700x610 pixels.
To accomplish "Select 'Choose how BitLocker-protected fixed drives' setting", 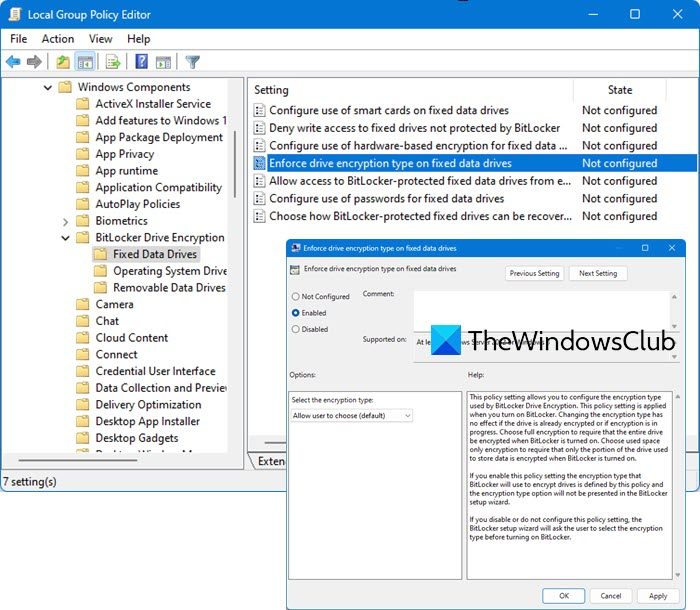I will pyautogui.click(x=420, y=217).
